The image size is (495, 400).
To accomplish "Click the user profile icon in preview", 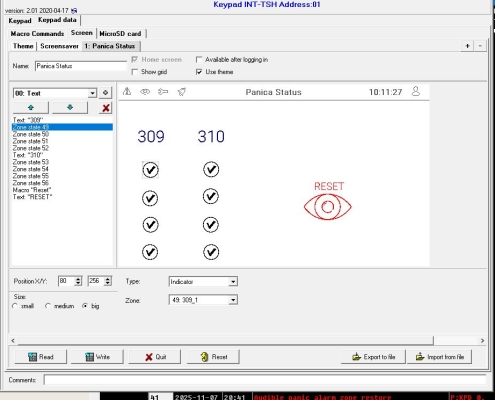I will coord(416,91).
